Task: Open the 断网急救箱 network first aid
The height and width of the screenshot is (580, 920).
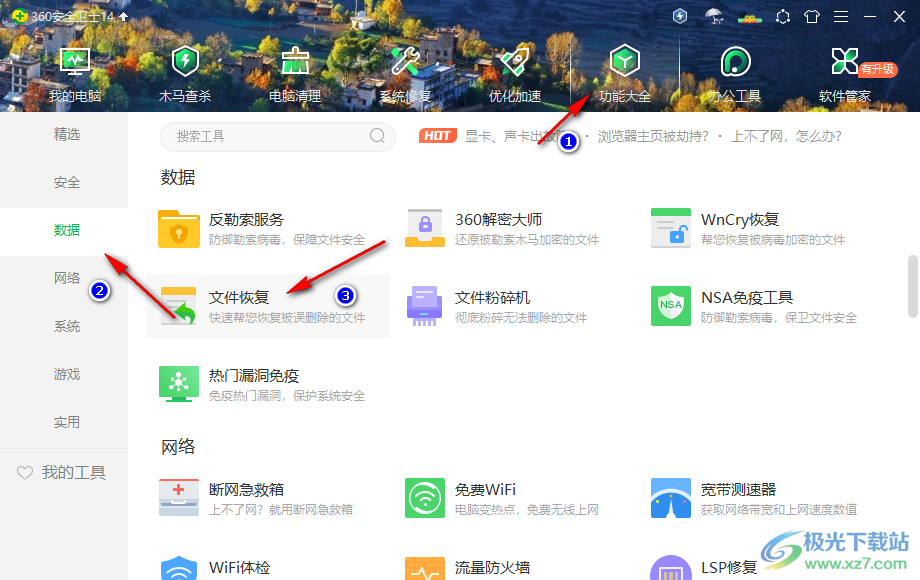Action: (x=256, y=498)
